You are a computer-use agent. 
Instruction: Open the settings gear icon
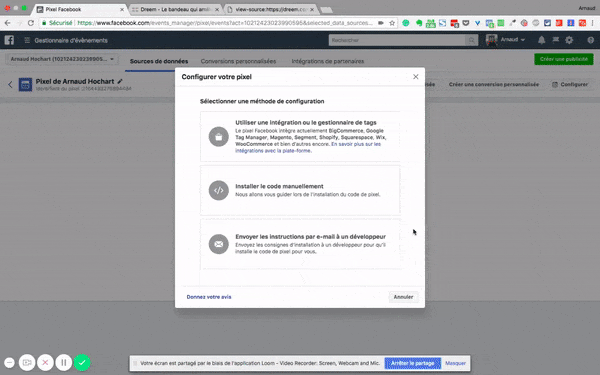tap(569, 40)
